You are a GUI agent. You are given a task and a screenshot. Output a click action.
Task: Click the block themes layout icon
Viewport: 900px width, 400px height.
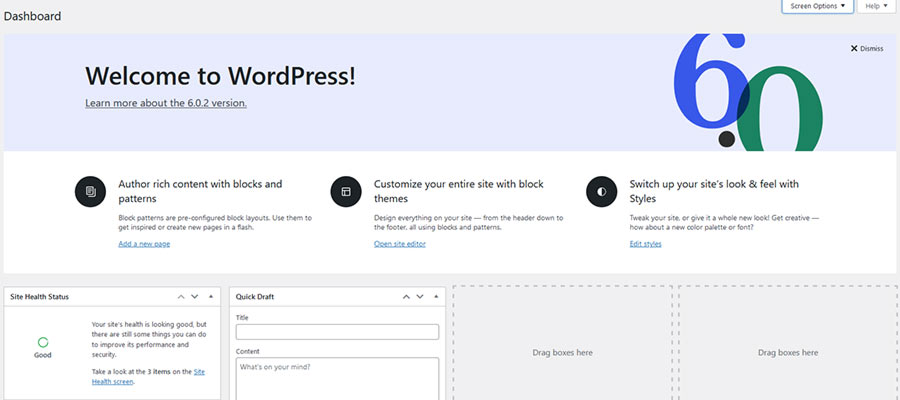click(x=346, y=191)
